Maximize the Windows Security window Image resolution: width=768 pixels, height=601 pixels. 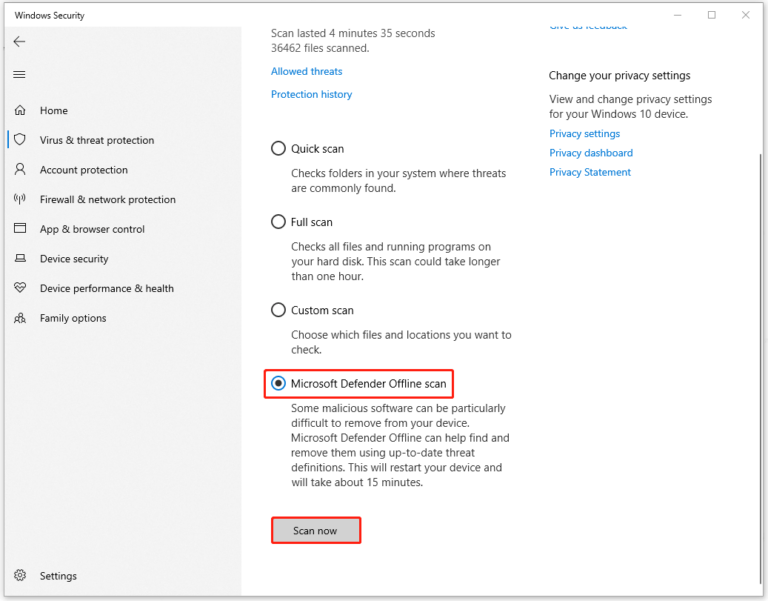click(x=712, y=15)
